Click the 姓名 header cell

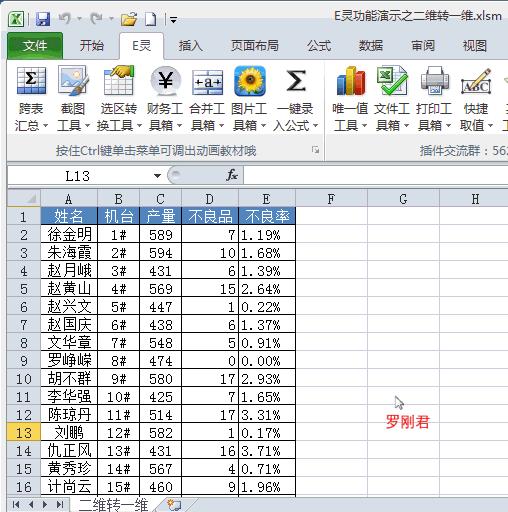pyautogui.click(x=69, y=216)
